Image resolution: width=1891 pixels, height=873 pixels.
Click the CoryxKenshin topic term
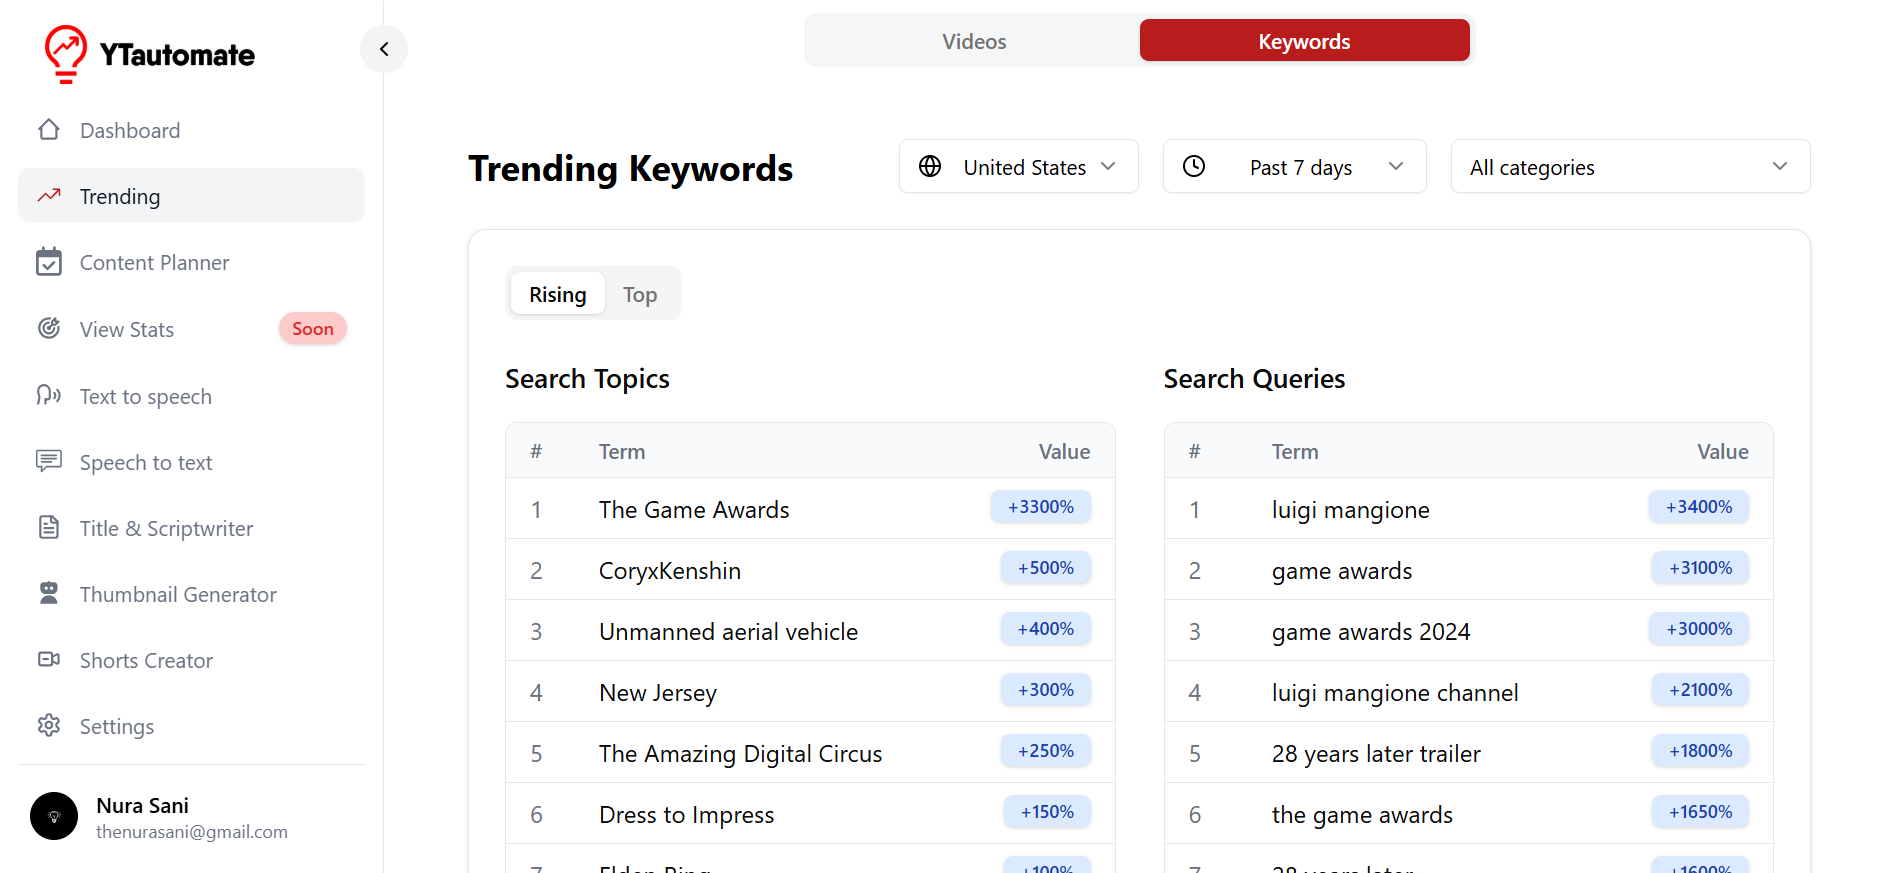tap(670, 571)
